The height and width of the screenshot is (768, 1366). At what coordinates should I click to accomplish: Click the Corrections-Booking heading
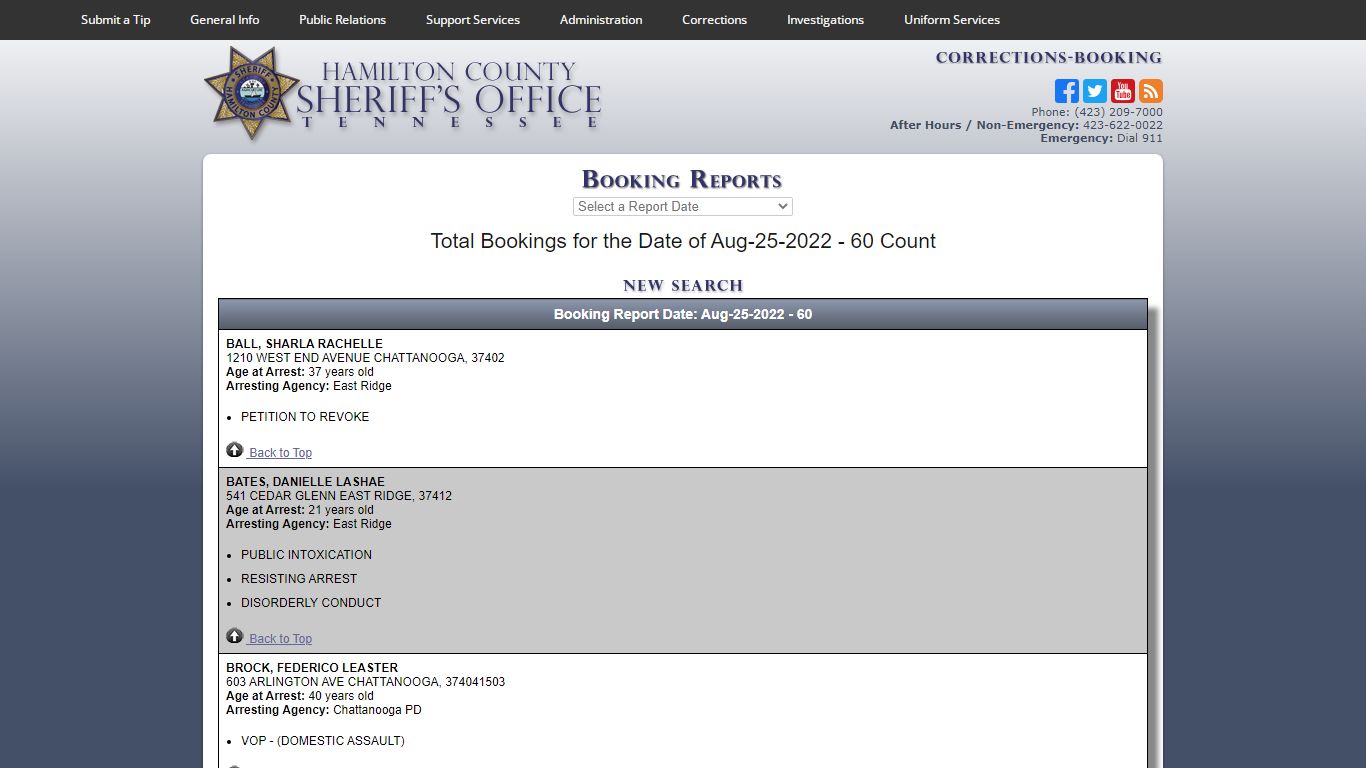(x=1049, y=58)
